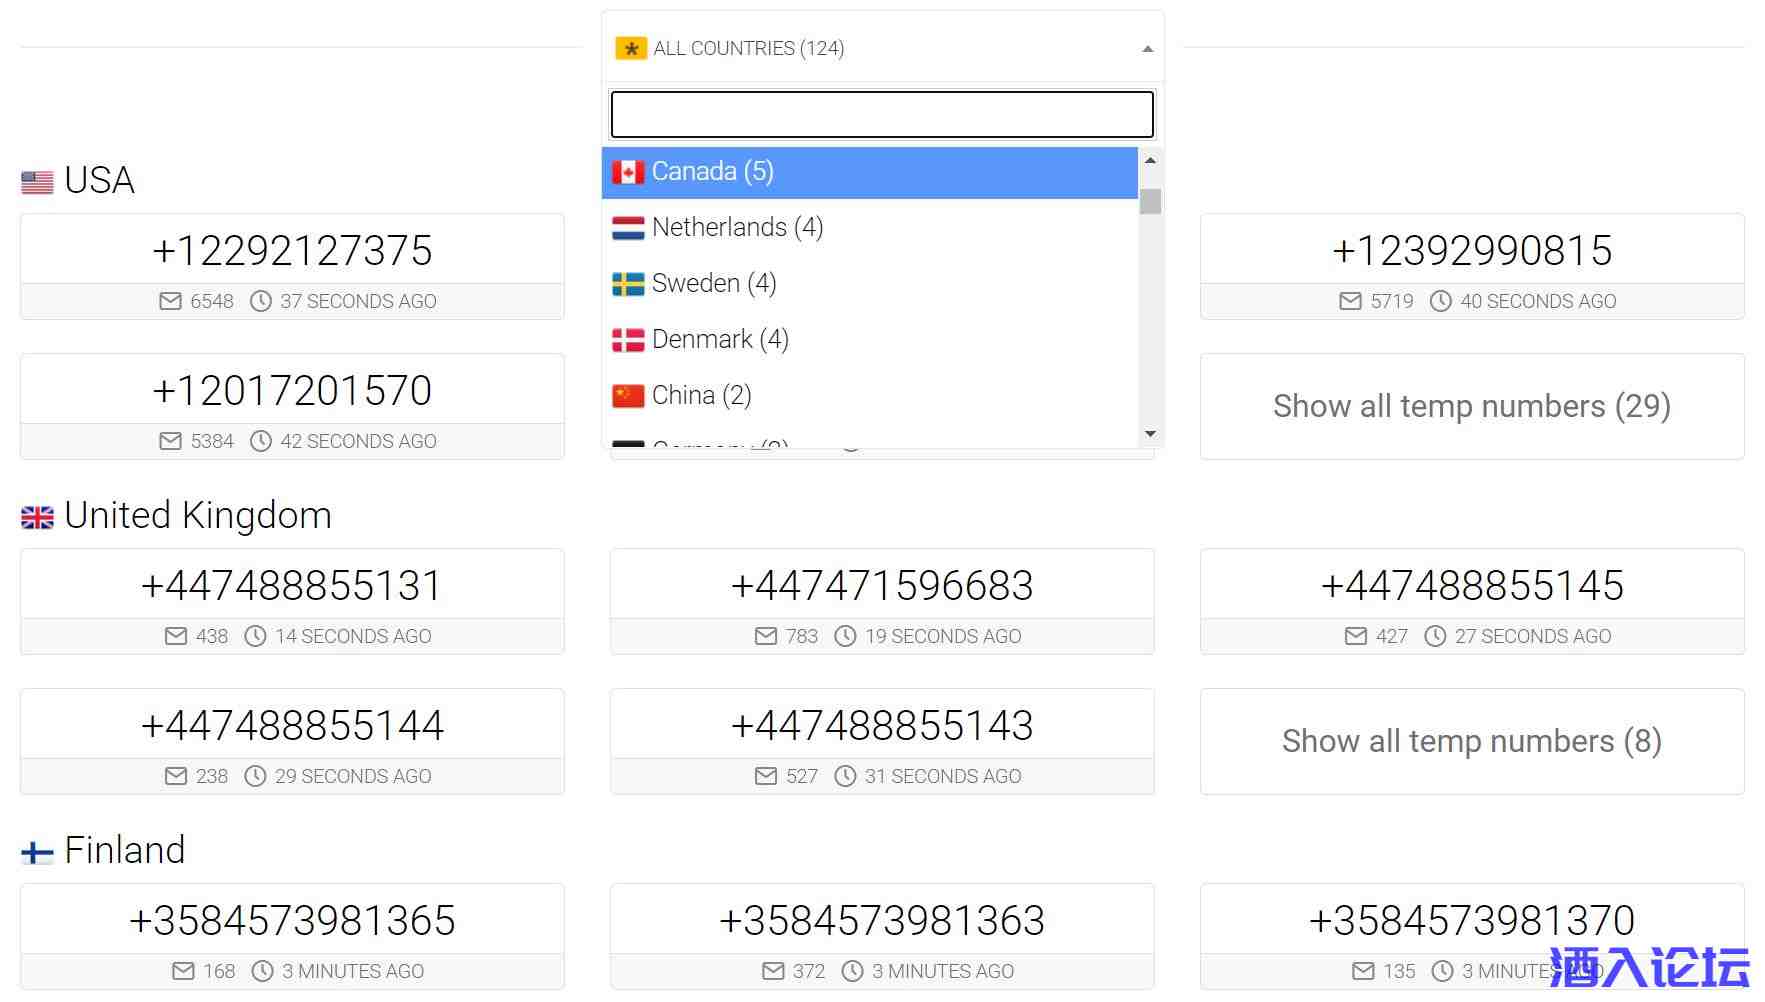Image resolution: width=1765 pixels, height=1002 pixels.
Task: Click the clock icon beside 14 SECONDS AGO
Action: 255,636
